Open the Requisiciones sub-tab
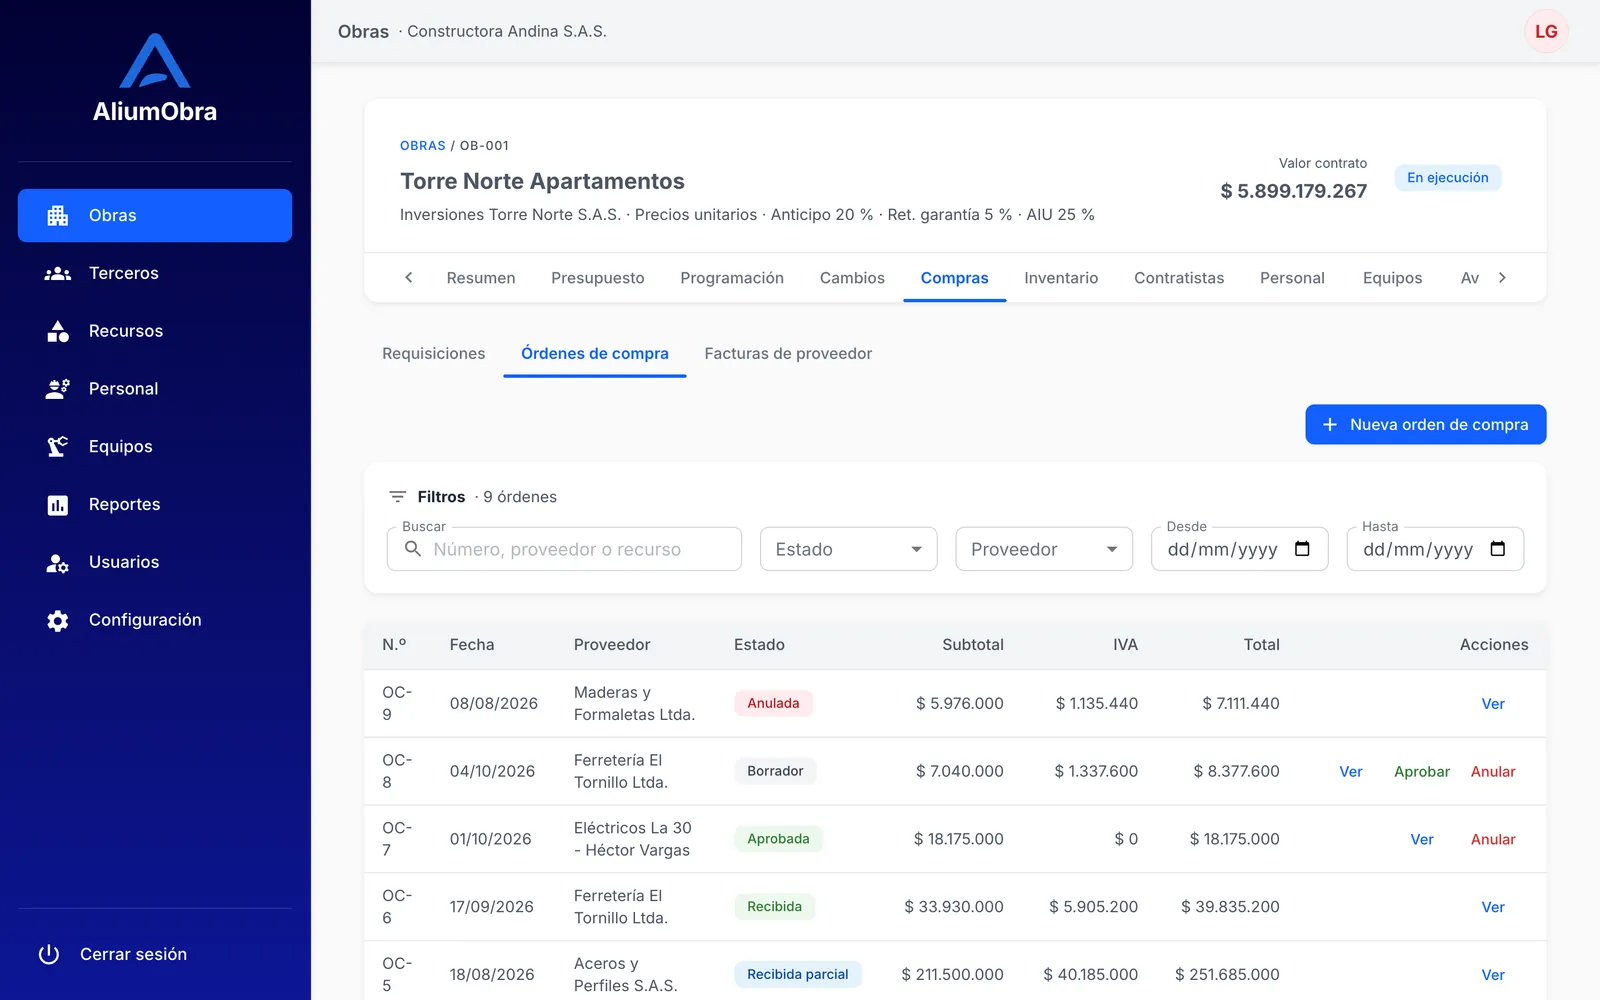The width and height of the screenshot is (1600, 1000). pyautogui.click(x=434, y=354)
